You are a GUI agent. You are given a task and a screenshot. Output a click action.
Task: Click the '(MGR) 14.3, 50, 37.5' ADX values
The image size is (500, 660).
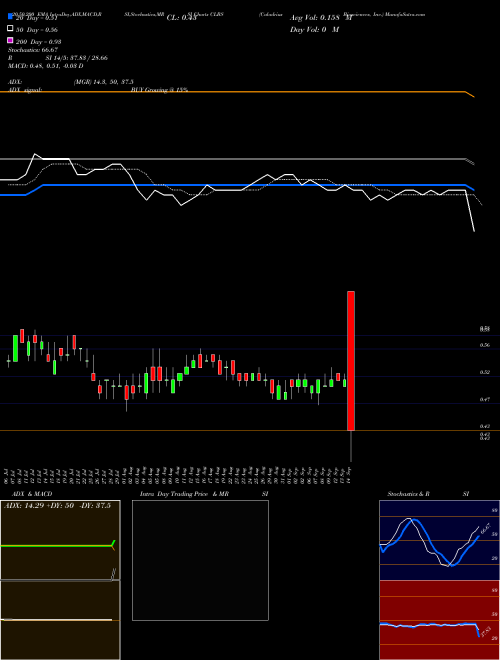point(104,82)
